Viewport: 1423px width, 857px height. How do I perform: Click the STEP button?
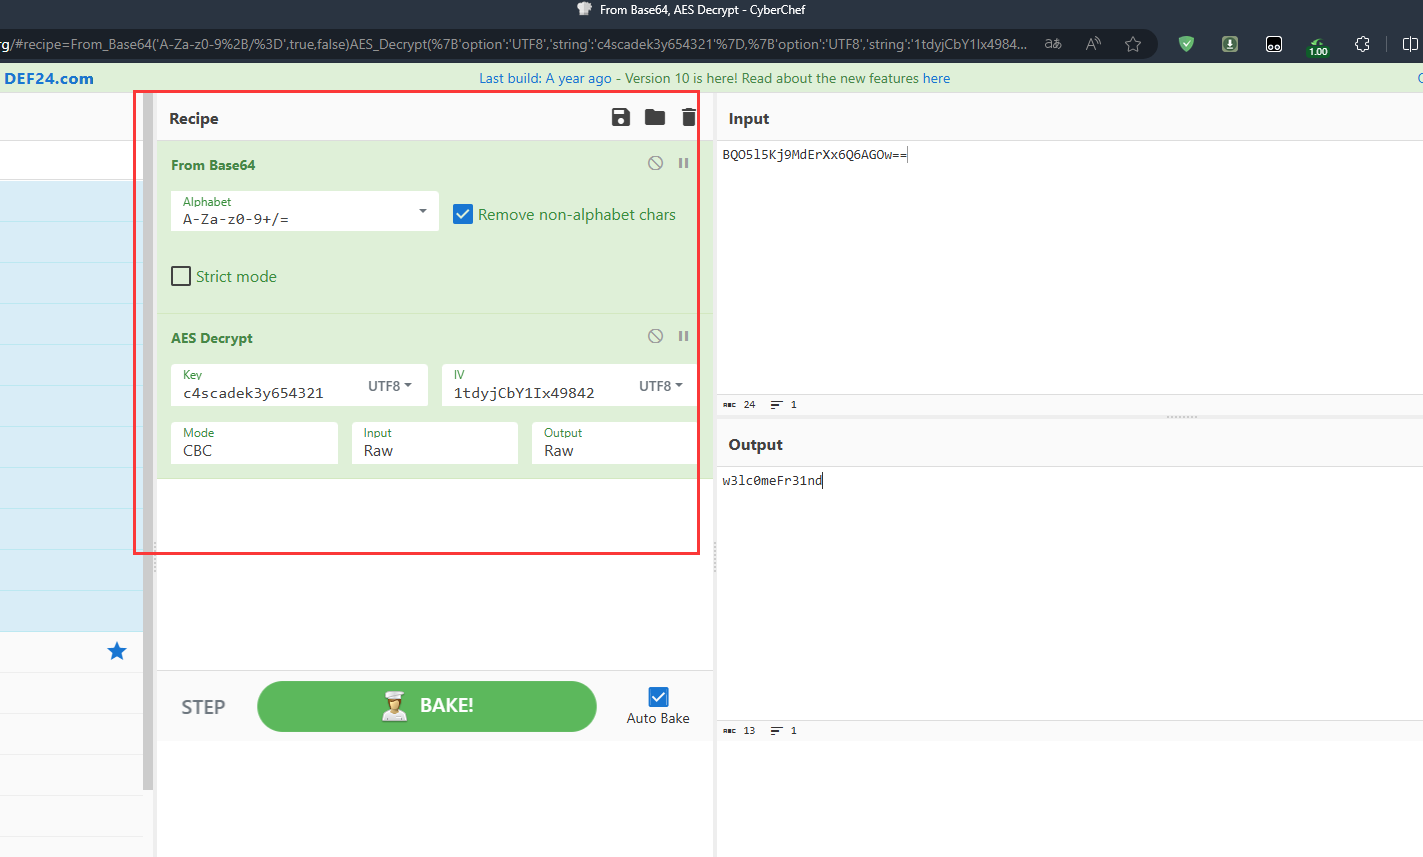[203, 707]
